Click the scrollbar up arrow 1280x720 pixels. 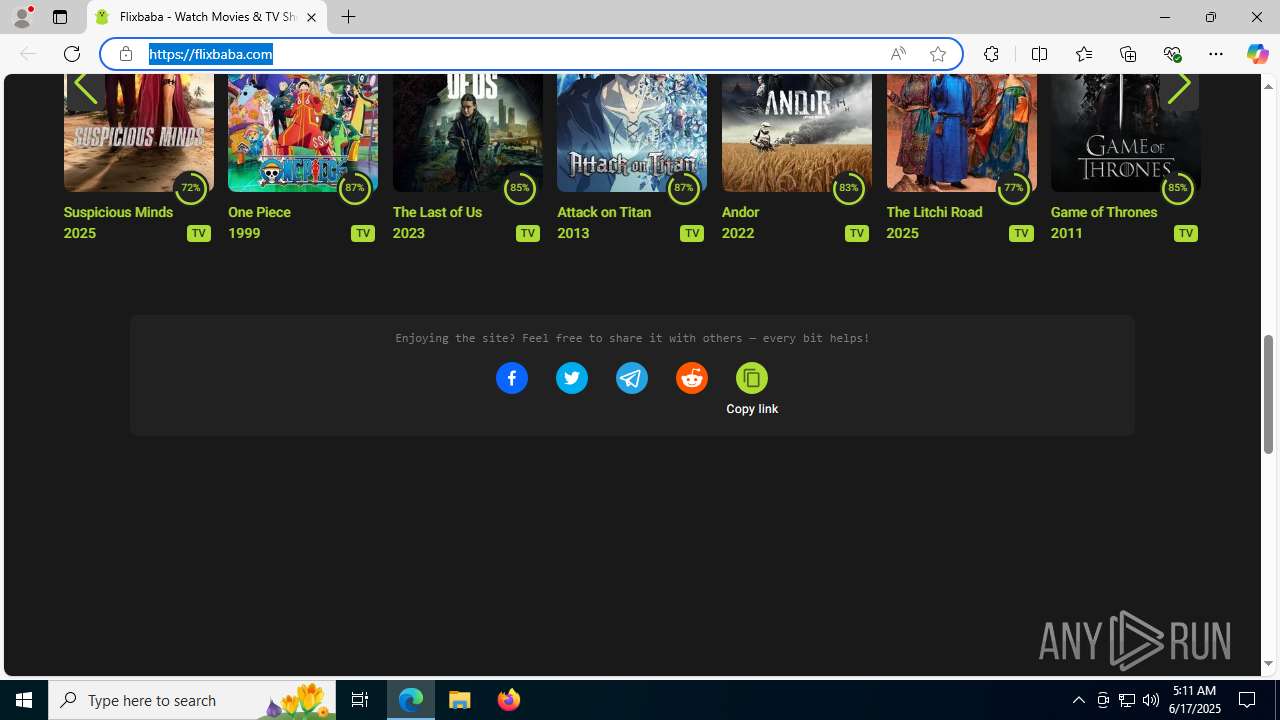tap(1268, 86)
